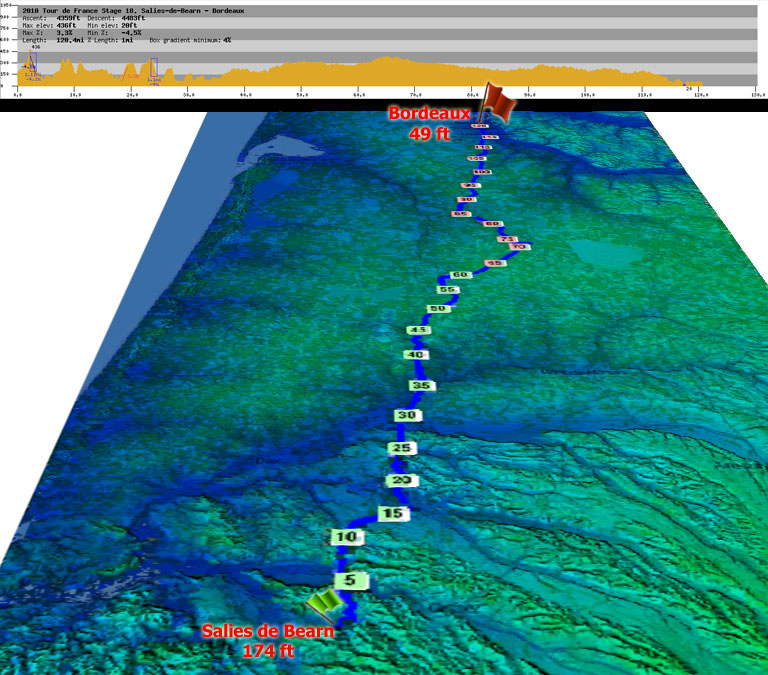Select the mile 50 route marker
Image resolution: width=768 pixels, height=675 pixels.
(x=438, y=309)
